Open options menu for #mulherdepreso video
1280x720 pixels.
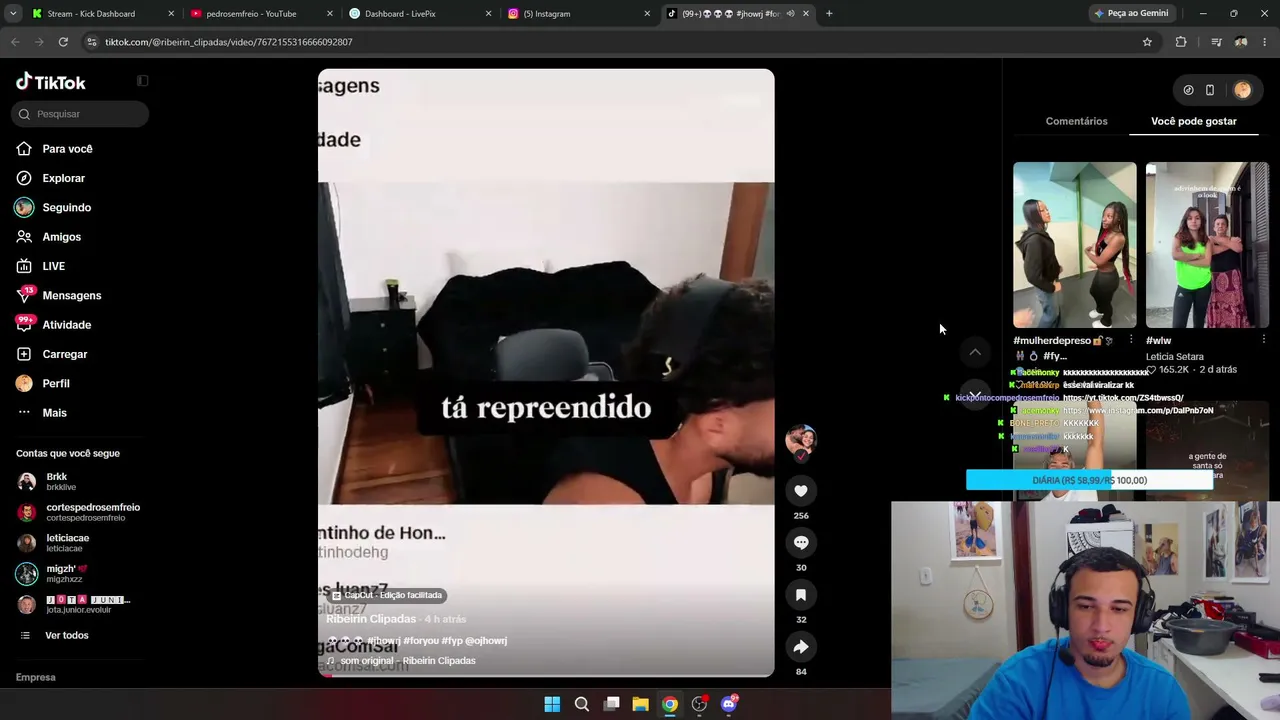[x=1131, y=340]
